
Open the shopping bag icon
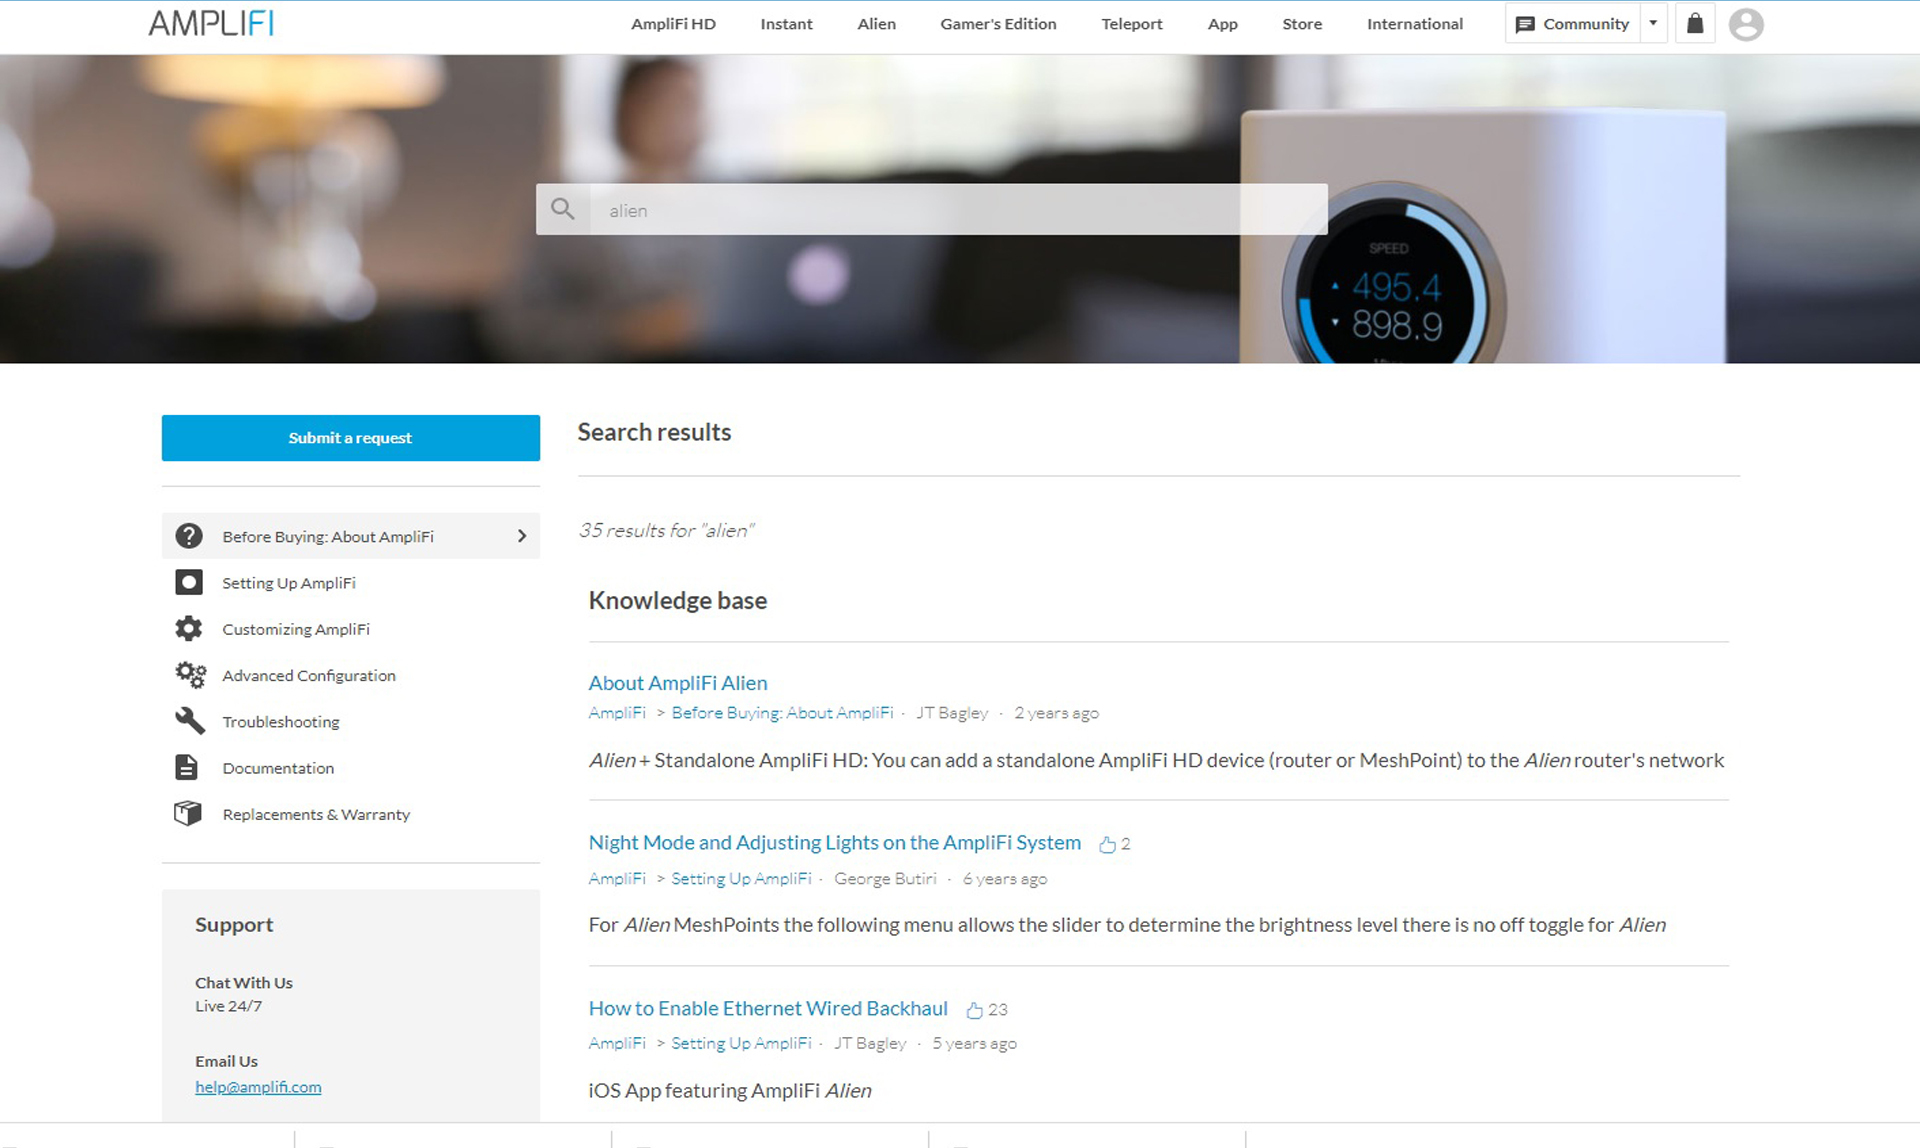point(1695,24)
